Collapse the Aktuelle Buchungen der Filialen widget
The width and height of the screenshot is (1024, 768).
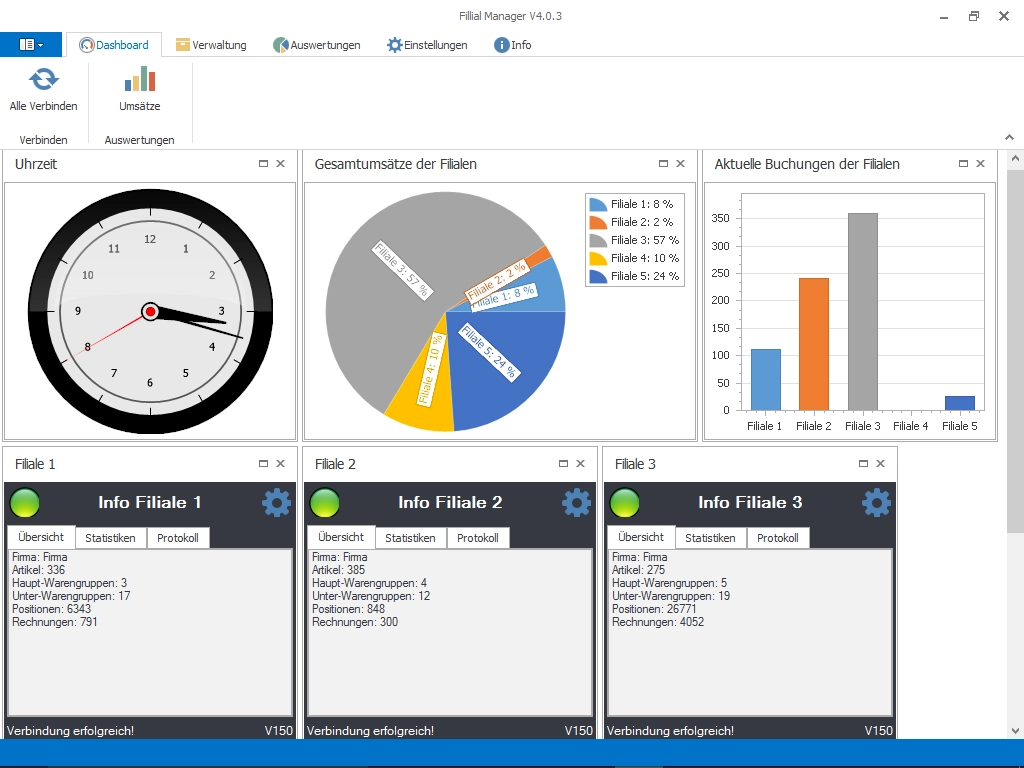click(961, 163)
